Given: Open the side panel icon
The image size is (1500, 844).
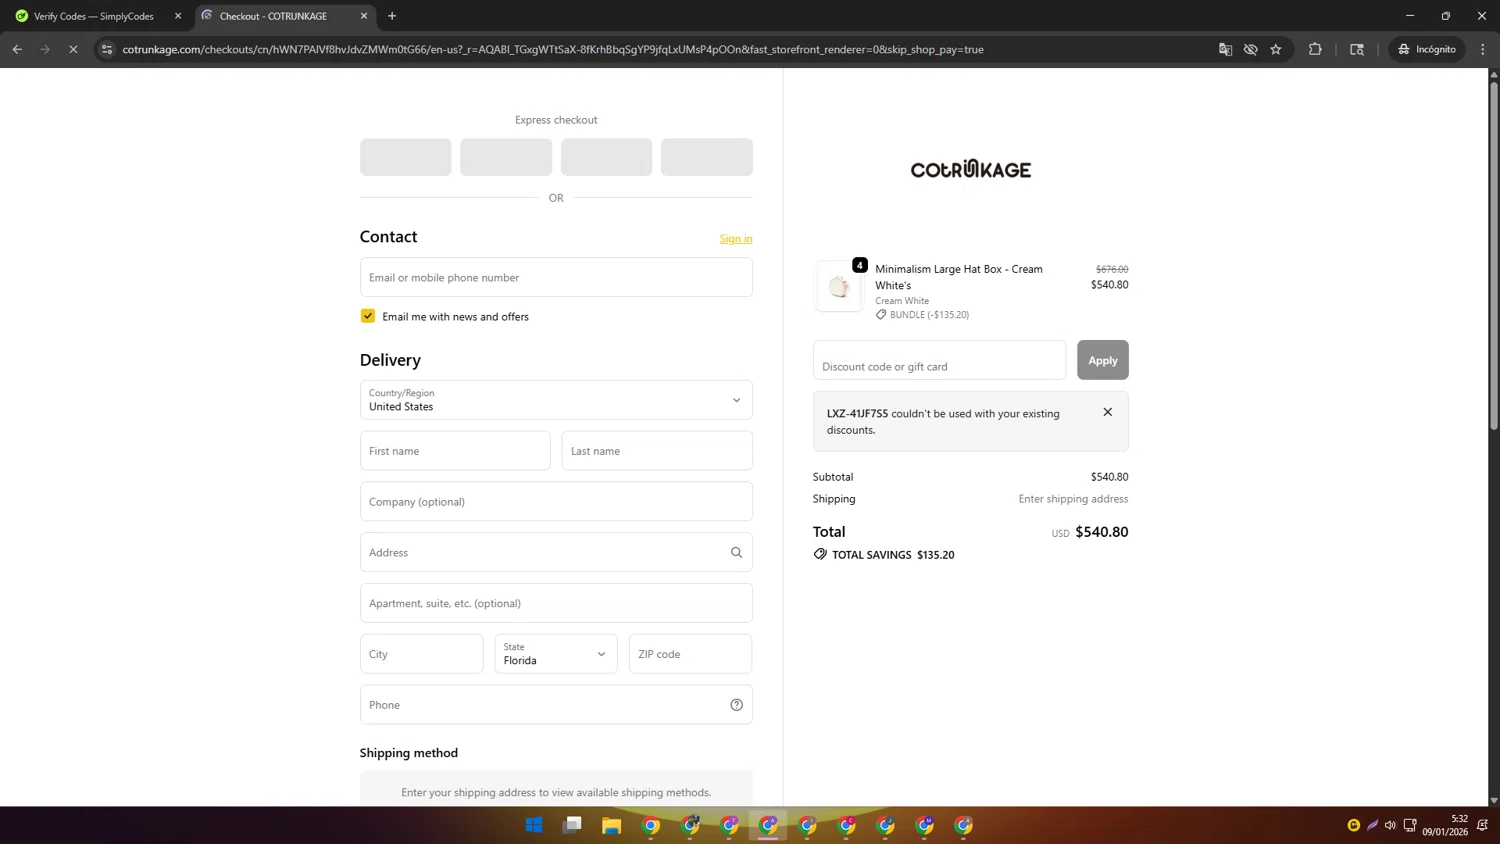Looking at the screenshot, I should click(x=1357, y=49).
